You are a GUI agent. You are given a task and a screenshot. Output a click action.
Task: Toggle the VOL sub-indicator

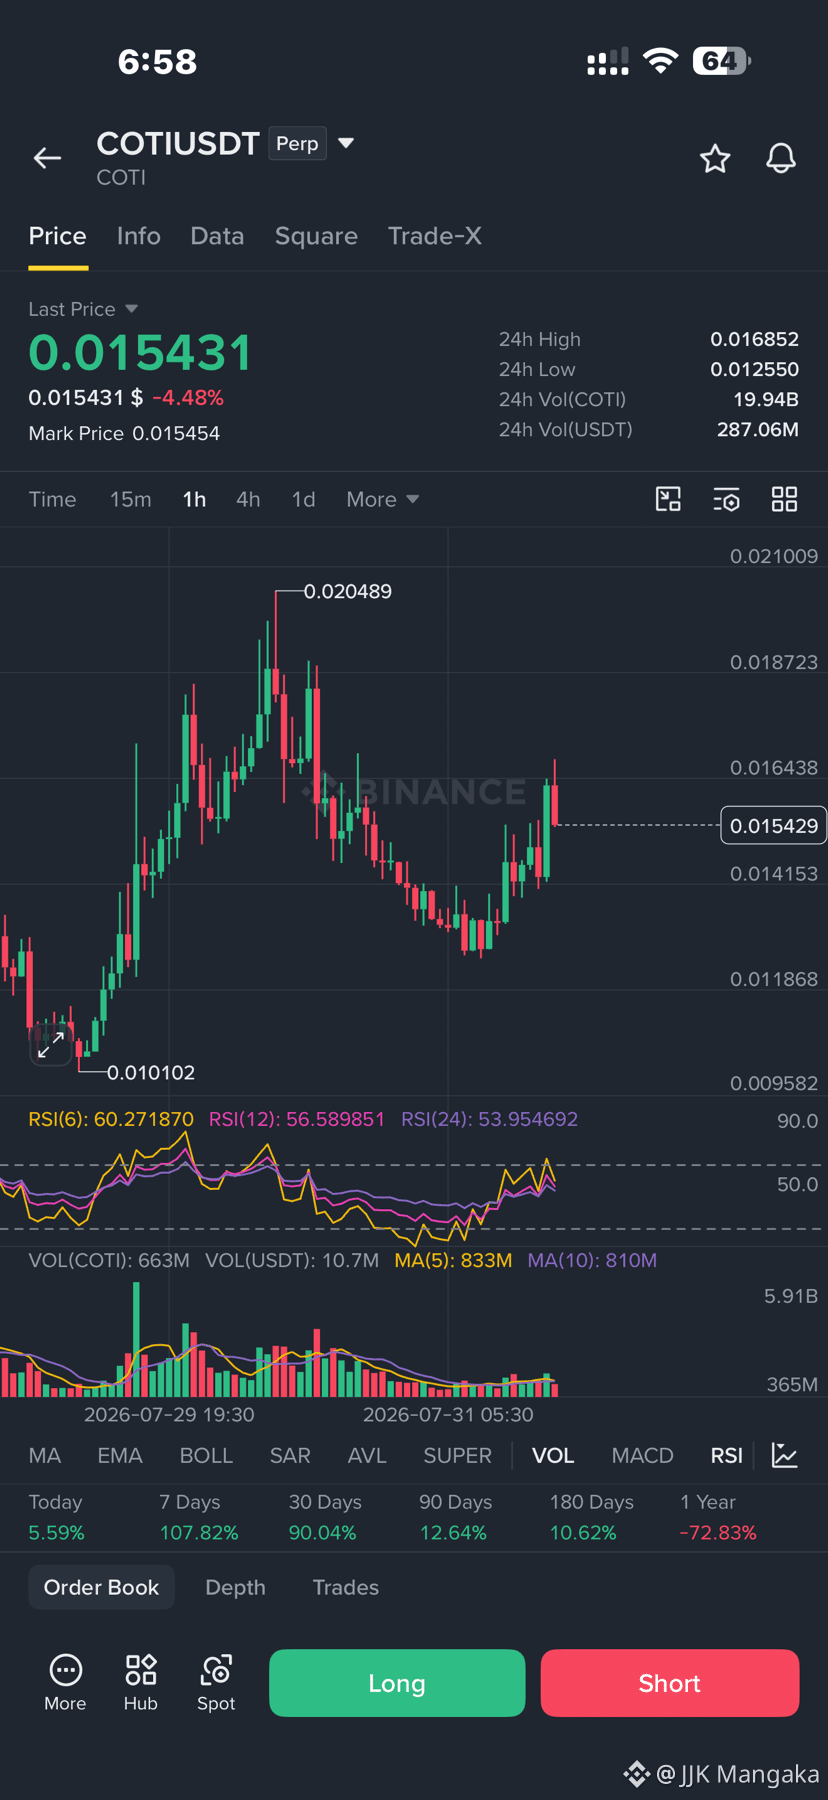(553, 1455)
